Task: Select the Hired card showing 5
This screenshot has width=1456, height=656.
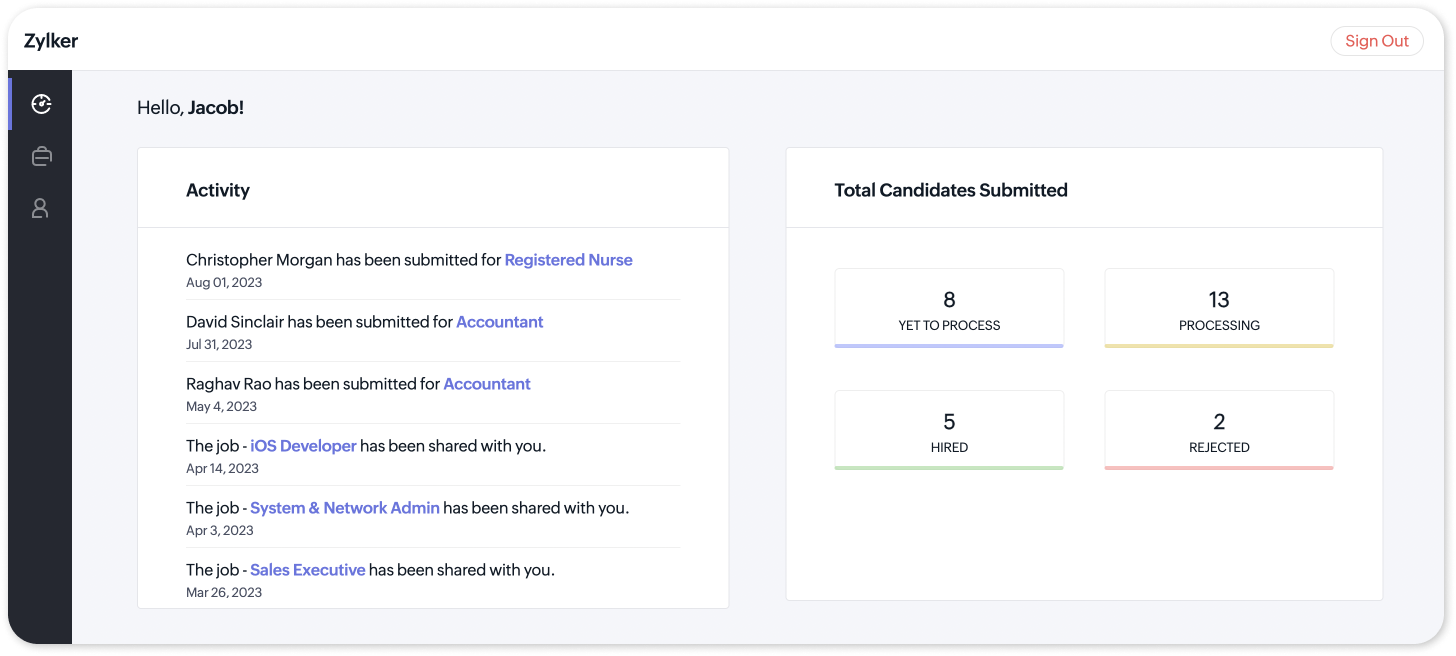Action: pos(949,430)
